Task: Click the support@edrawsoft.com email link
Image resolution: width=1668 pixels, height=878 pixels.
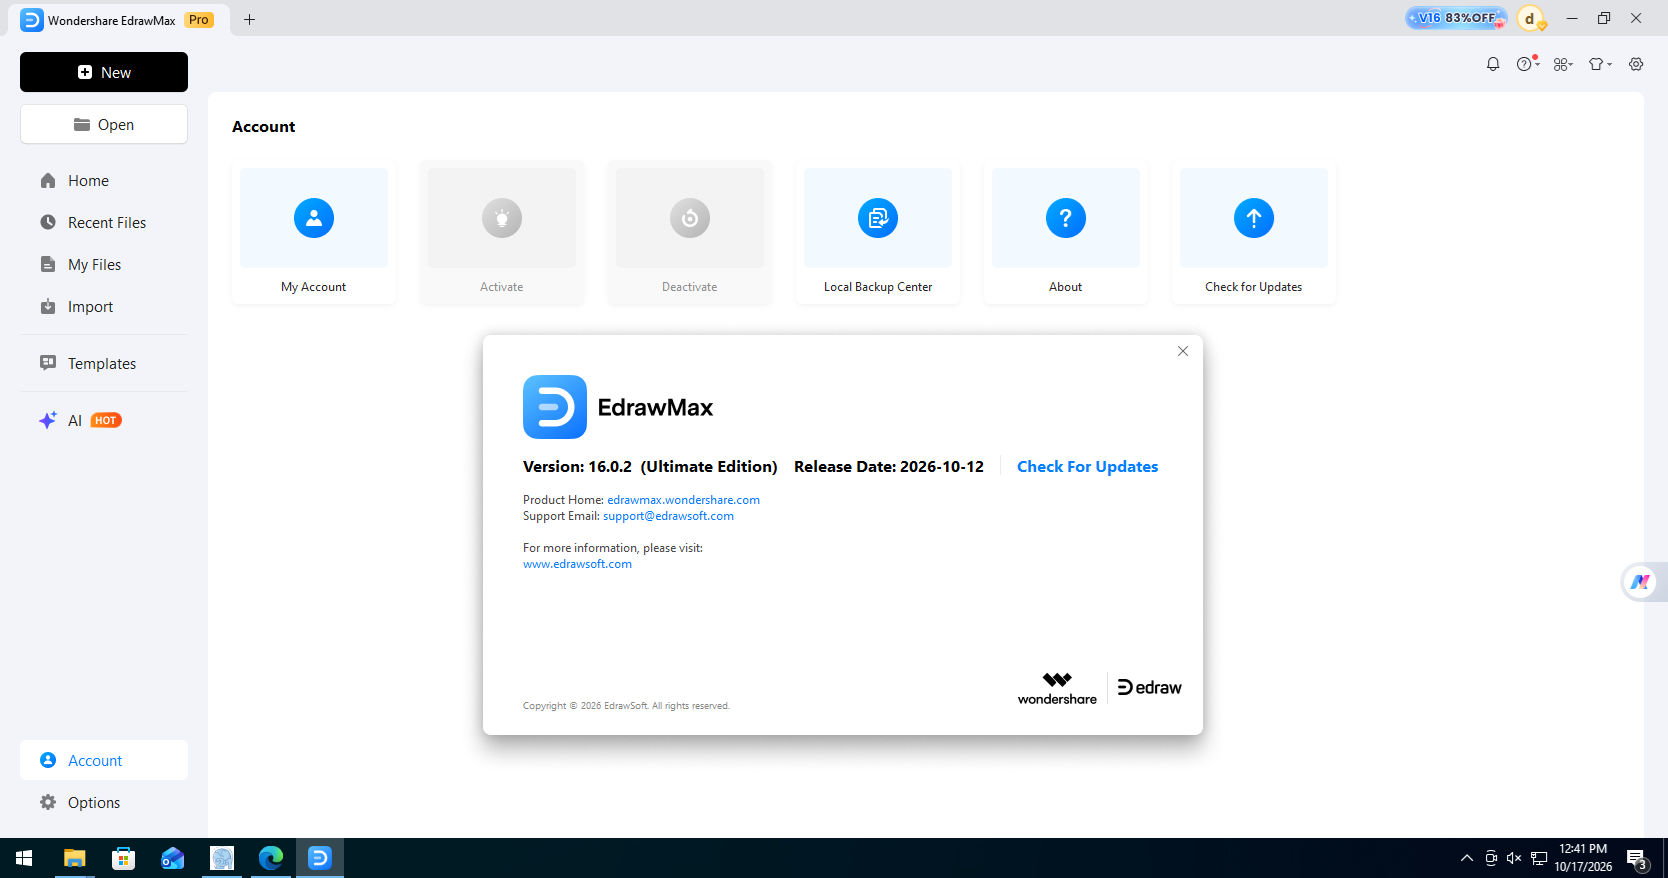Action: click(668, 516)
